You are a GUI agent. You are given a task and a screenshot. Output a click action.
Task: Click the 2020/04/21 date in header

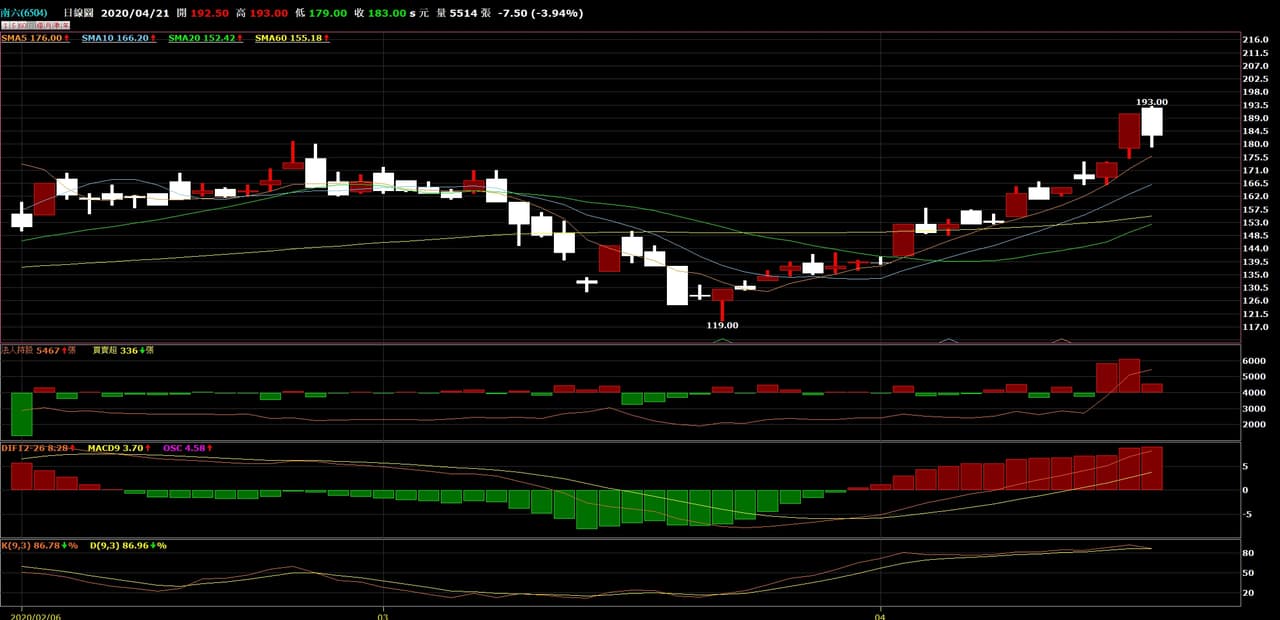[x=136, y=13]
